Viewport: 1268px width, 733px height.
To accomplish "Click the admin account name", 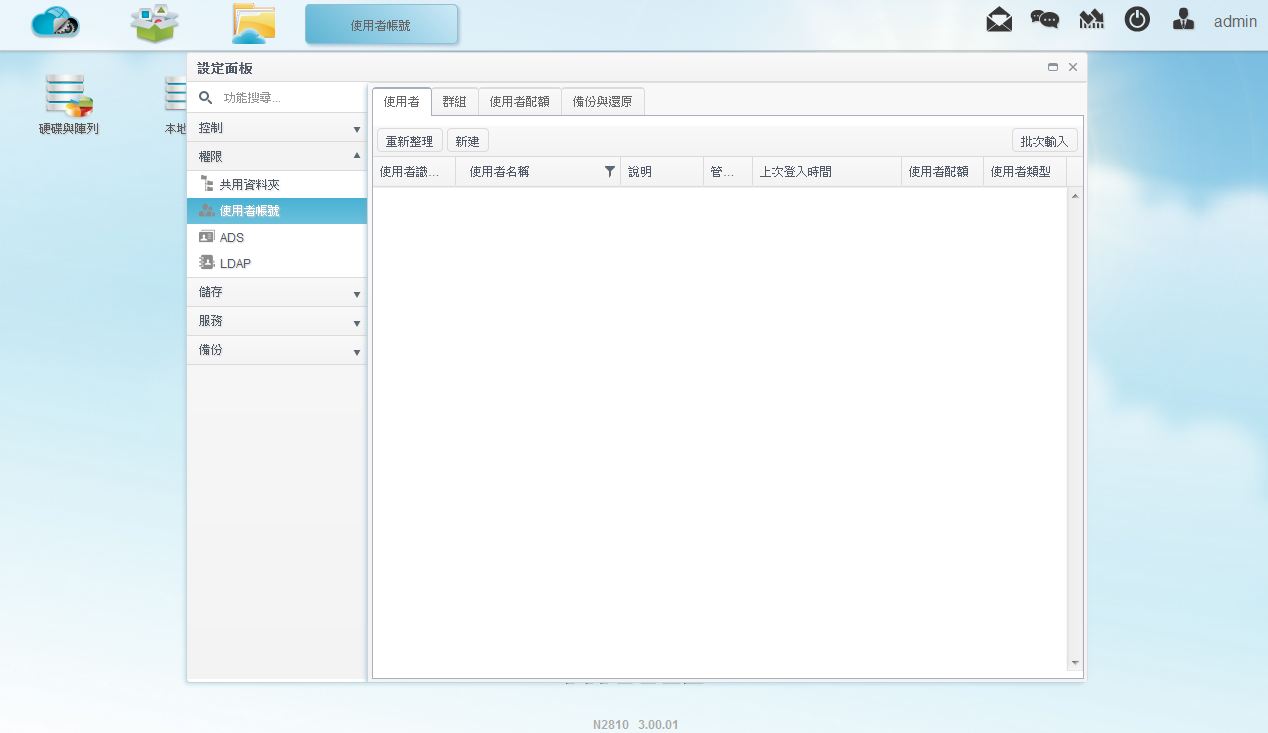I will pos(1235,21).
